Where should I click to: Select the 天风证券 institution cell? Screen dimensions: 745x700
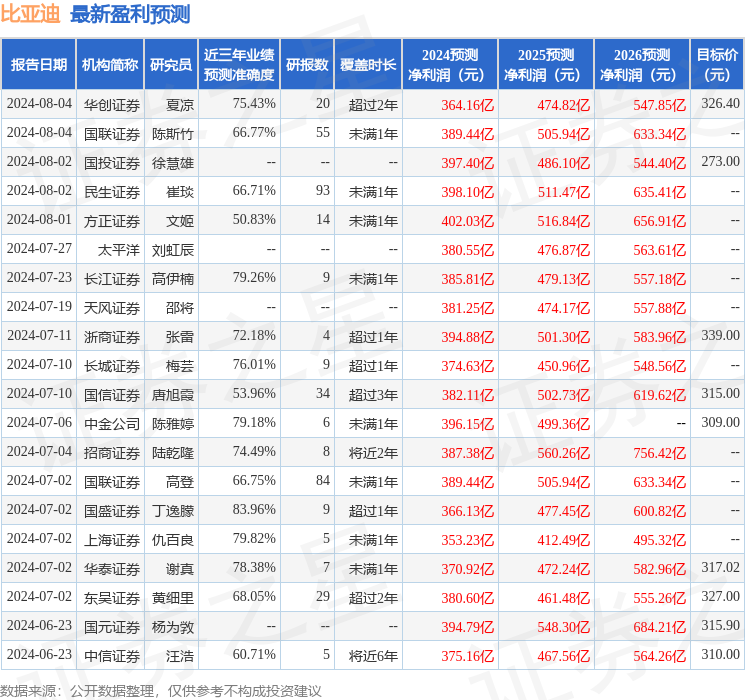tap(112, 307)
